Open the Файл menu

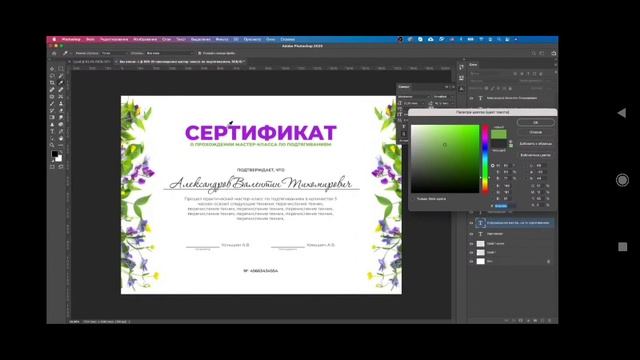[90, 39]
